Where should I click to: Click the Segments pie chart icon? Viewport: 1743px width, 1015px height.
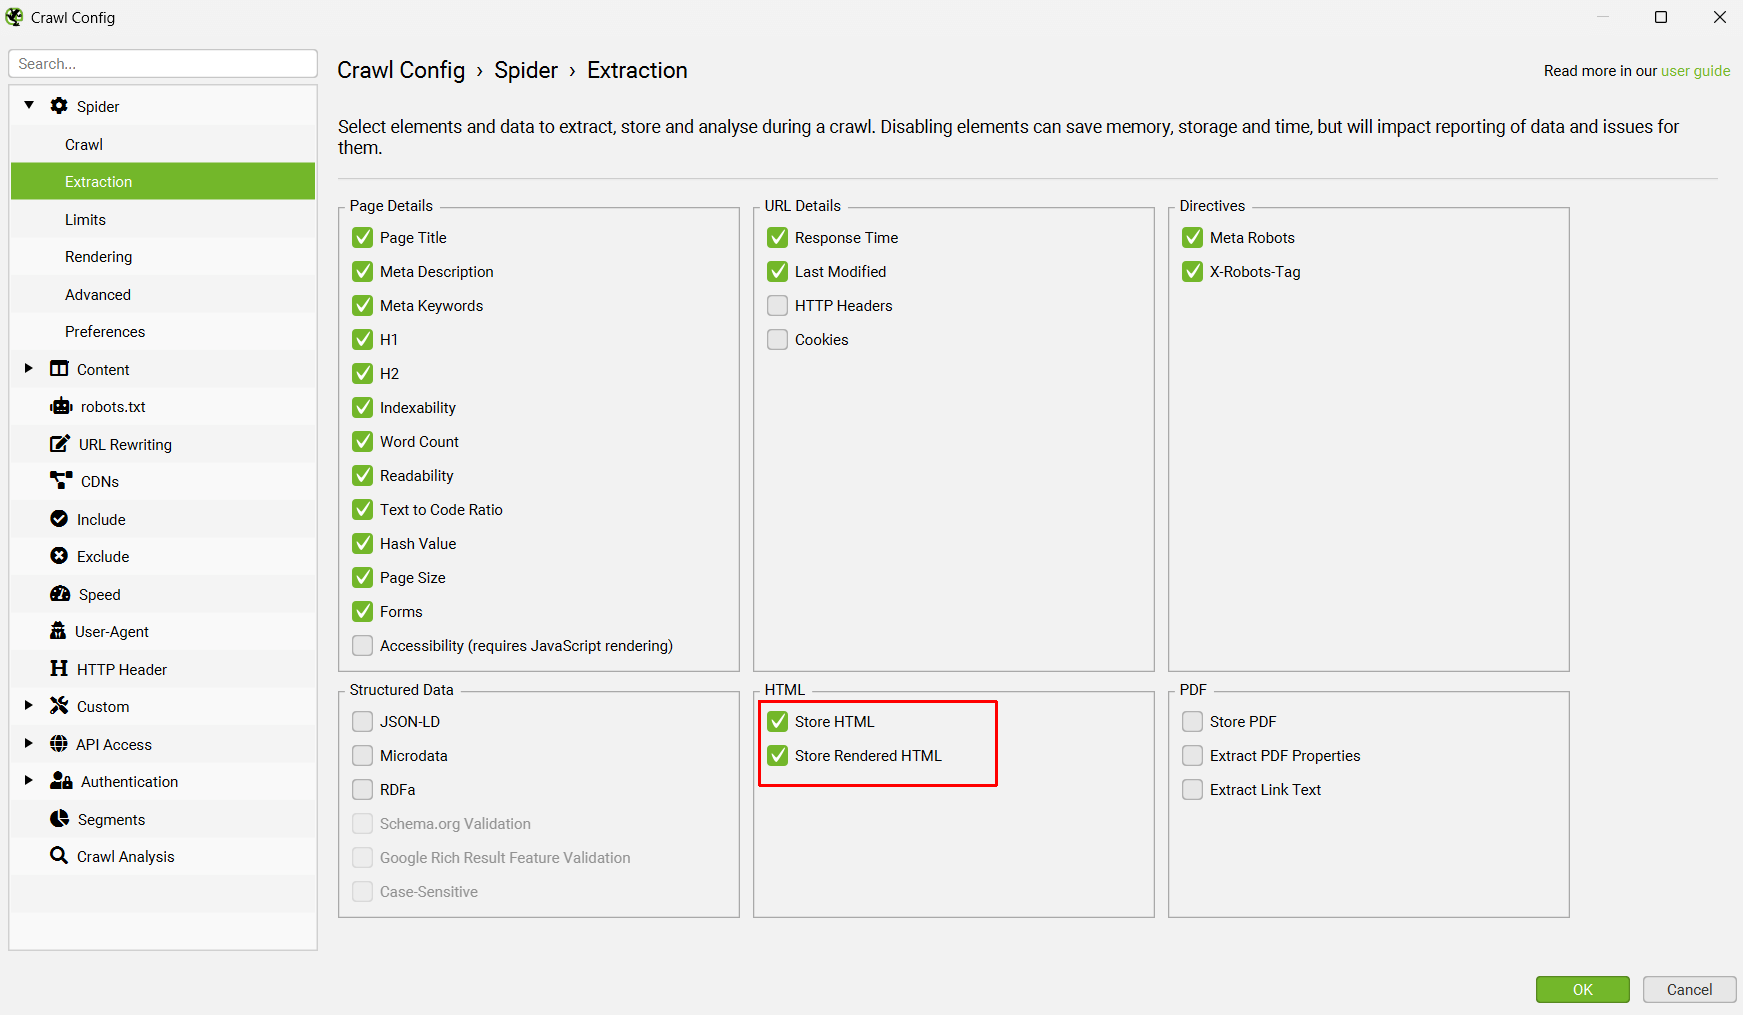60,819
